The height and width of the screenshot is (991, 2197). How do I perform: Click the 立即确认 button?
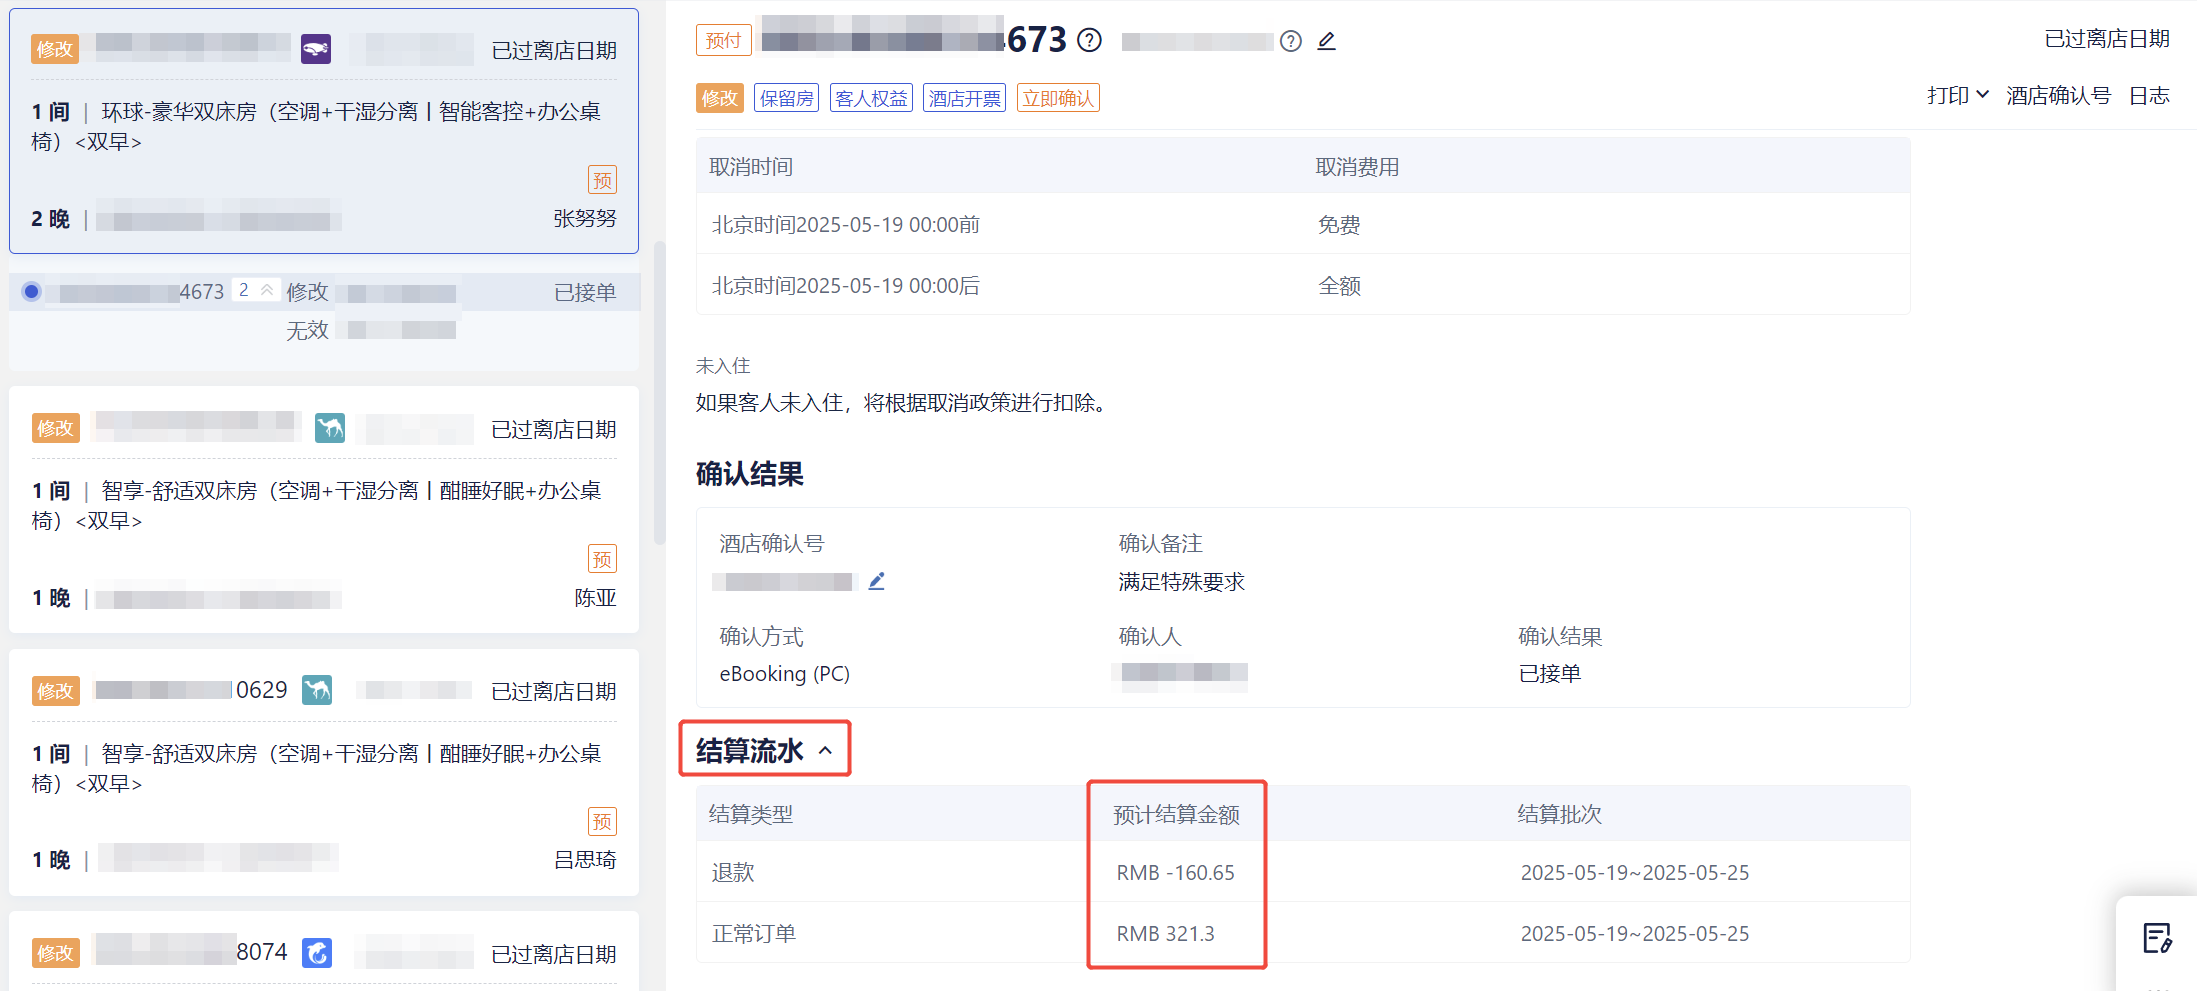point(1058,98)
